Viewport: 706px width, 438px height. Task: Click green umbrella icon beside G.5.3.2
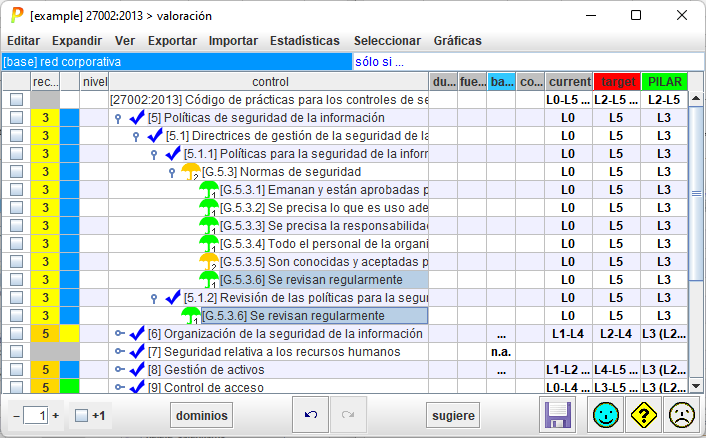208,208
